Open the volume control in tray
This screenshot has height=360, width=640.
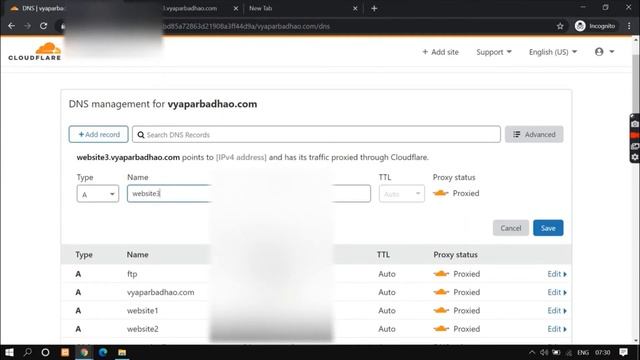pos(544,352)
